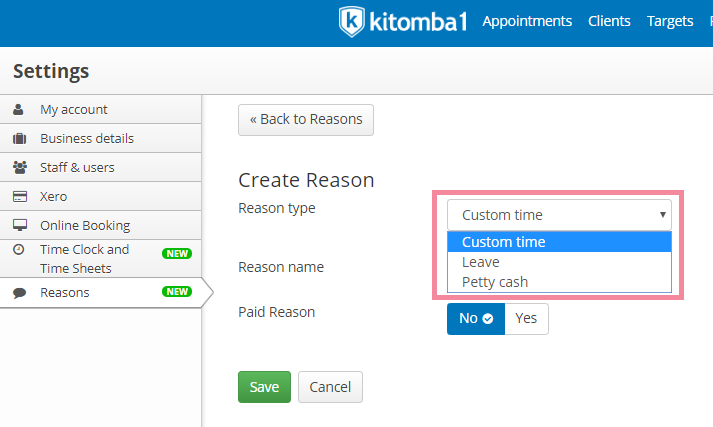Viewport: 713px width, 427px height.
Task: Set Paid Reason to Yes
Action: point(526,319)
